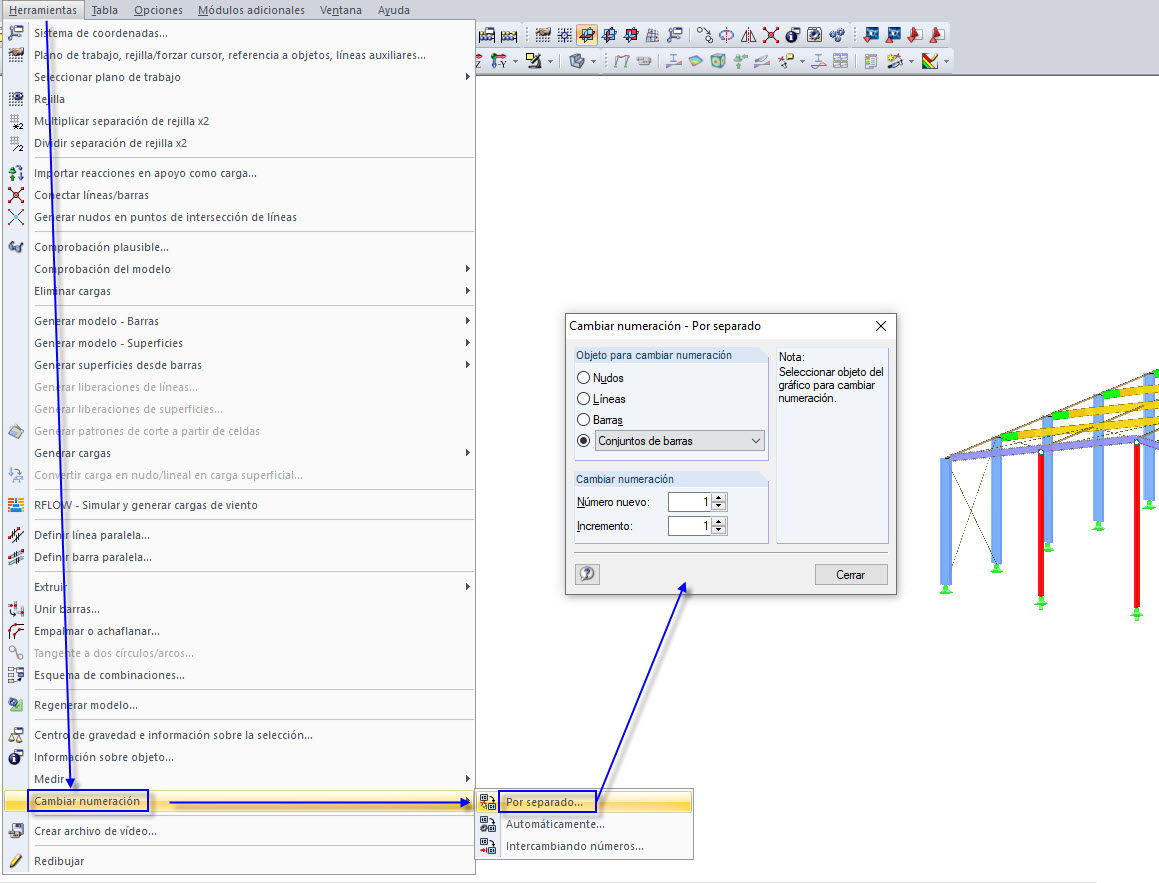The height and width of the screenshot is (883, 1159).
Task: Click the help button in Cambiar numeración dialog
Action: (x=587, y=574)
